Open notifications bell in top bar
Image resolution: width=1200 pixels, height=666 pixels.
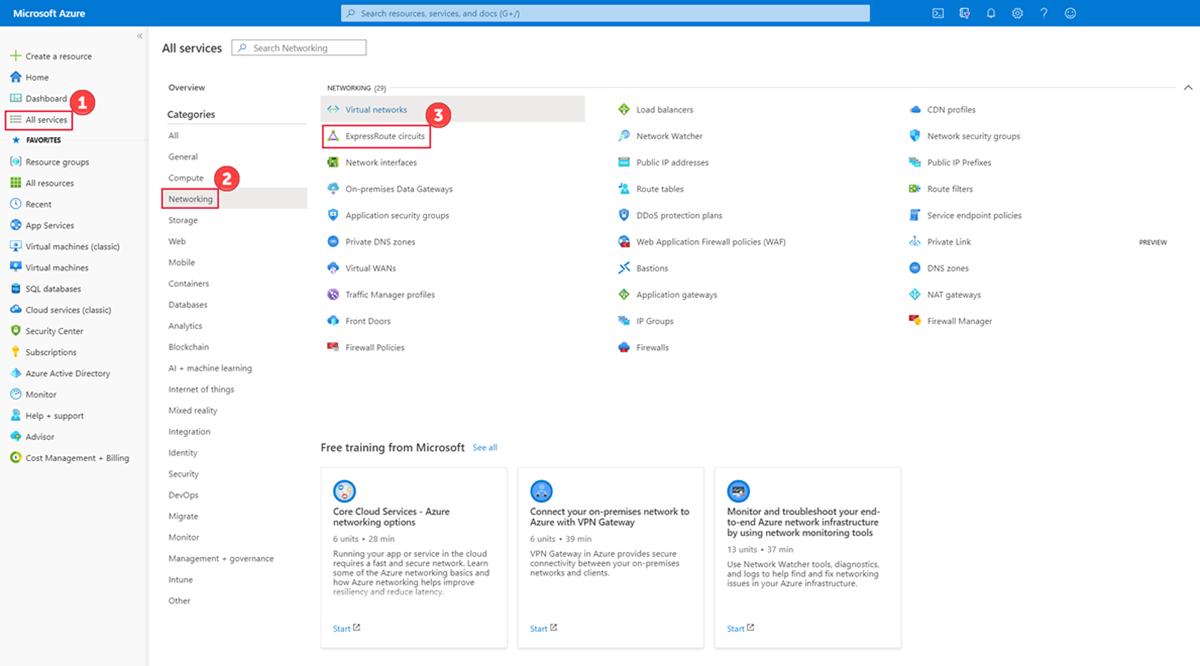tap(990, 13)
